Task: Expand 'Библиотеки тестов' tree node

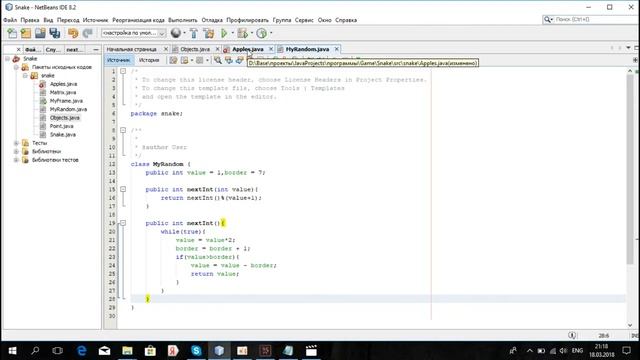Action: tap(16, 160)
